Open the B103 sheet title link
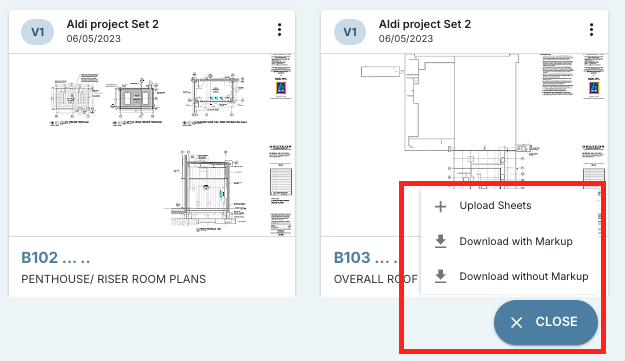This screenshot has width=625, height=361. (366, 258)
